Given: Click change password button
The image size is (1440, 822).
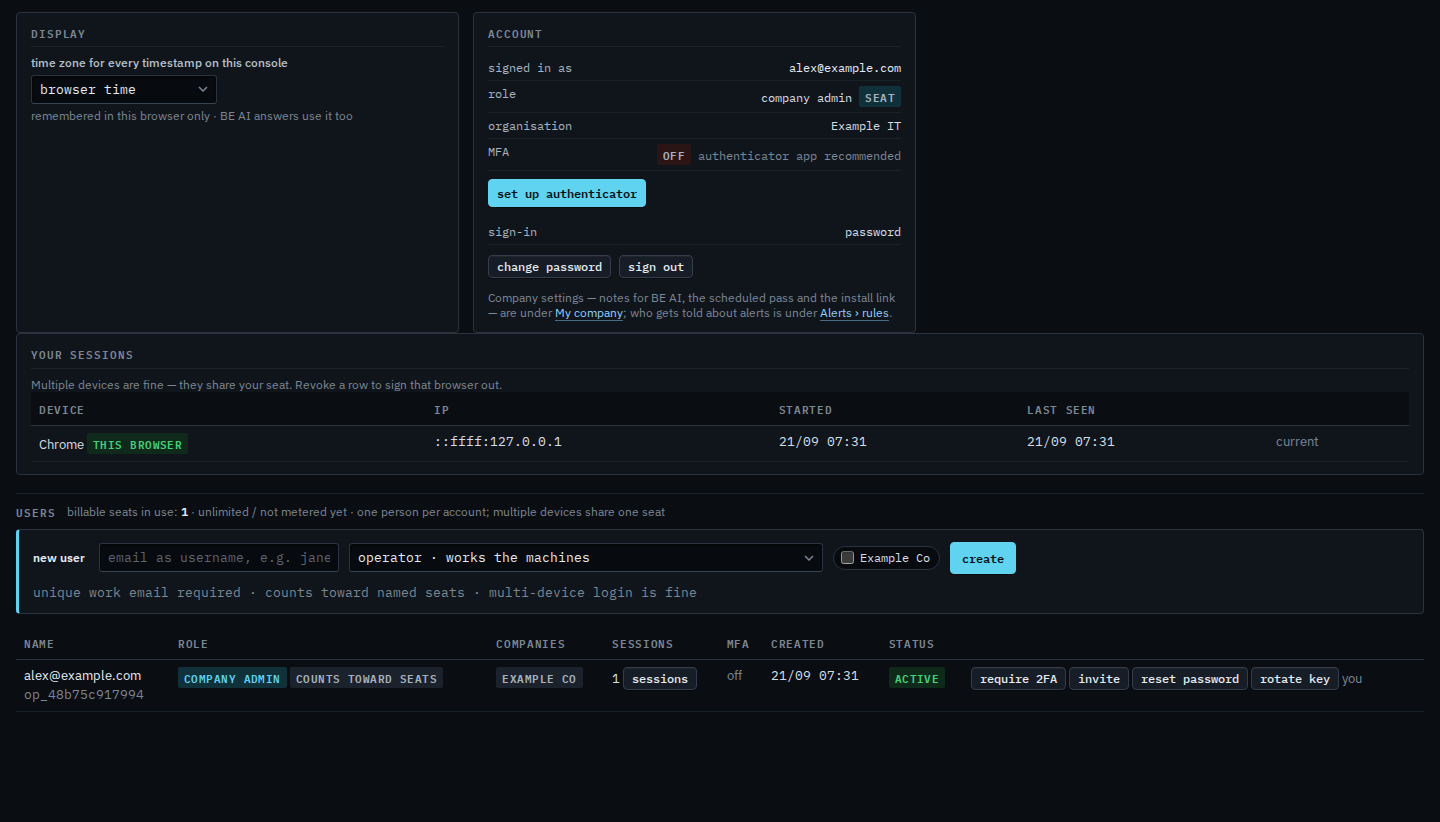Looking at the screenshot, I should pyautogui.click(x=549, y=267).
